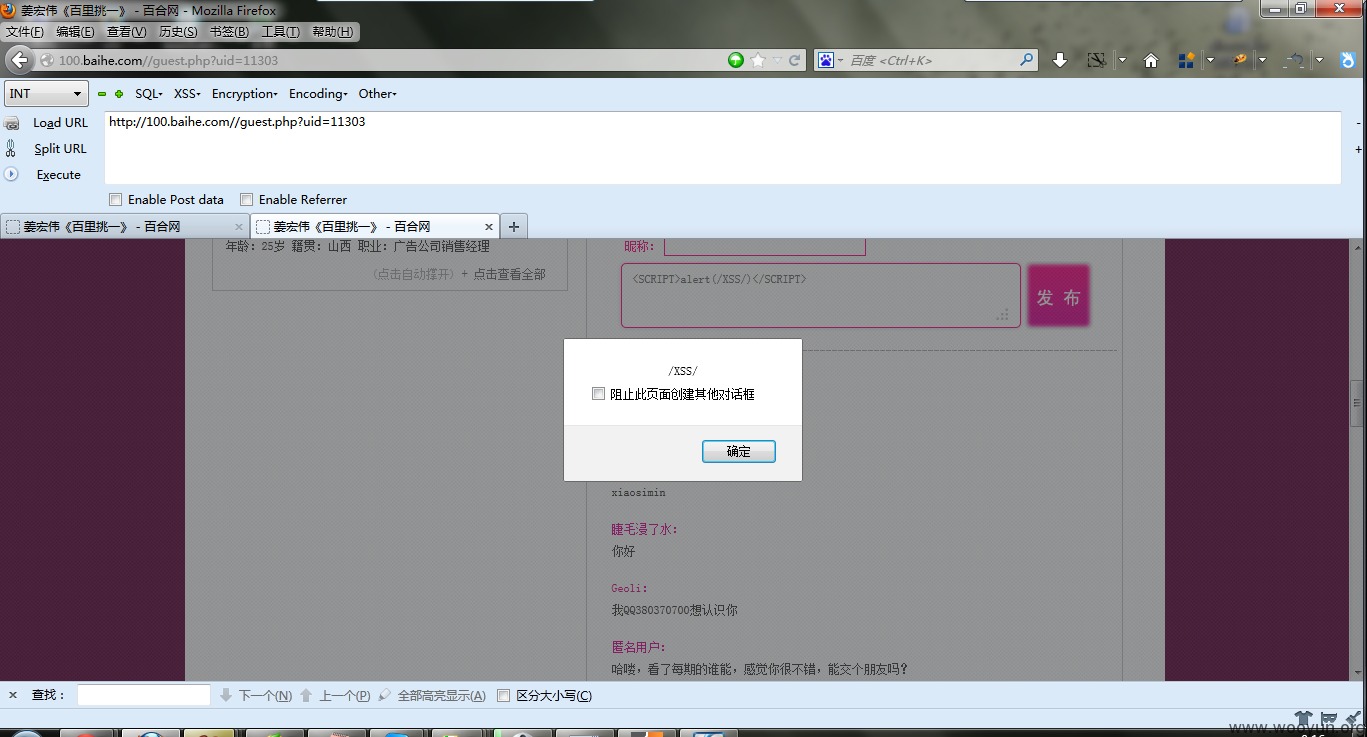Expand the SQL dropdown menu
Viewport: 1367px width, 737px height.
pyautogui.click(x=149, y=94)
